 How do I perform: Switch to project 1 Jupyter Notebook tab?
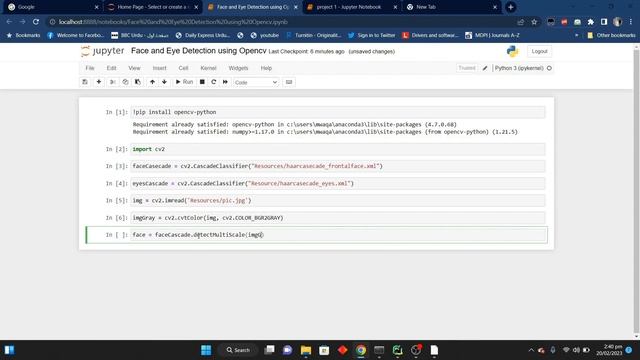(x=353, y=7)
